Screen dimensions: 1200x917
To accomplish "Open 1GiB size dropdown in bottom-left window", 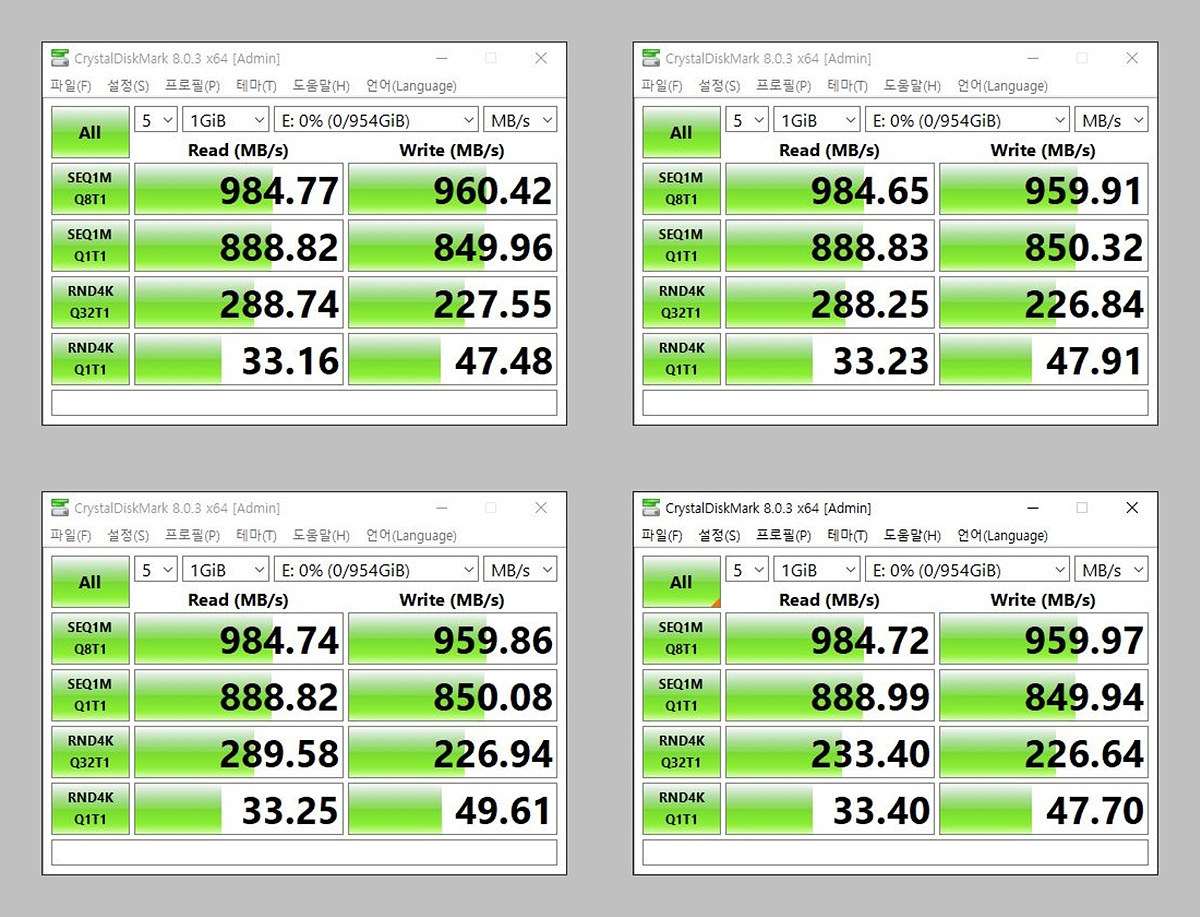I will [x=226, y=570].
